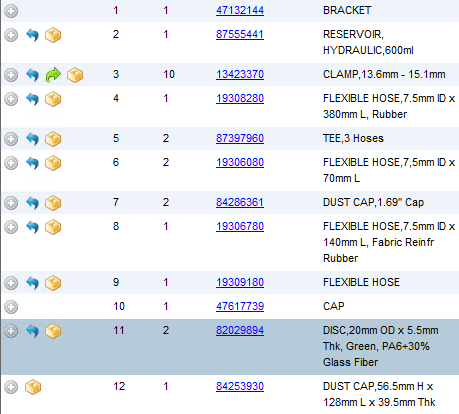Screen dimensions: 459x414
Task: Expand row 4 with the plus icon
Action: click(x=11, y=99)
